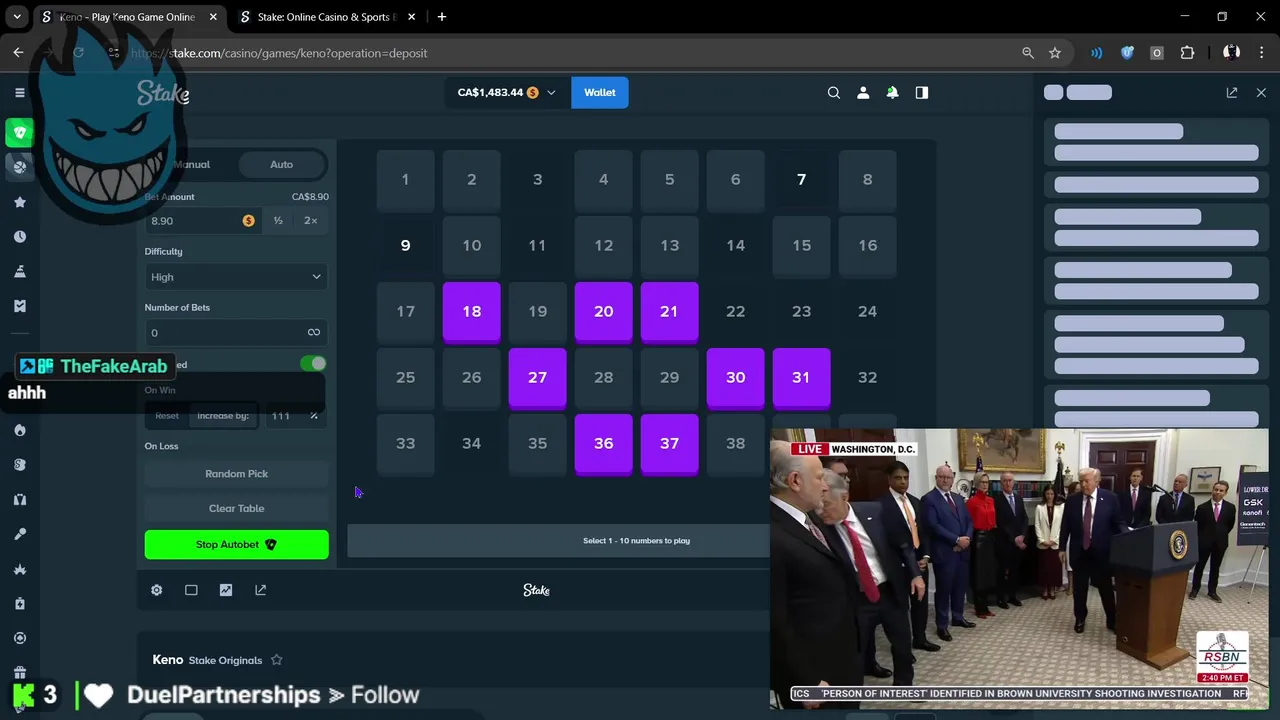
Task: Open the Chrome profile avatar
Action: [x=1232, y=53]
